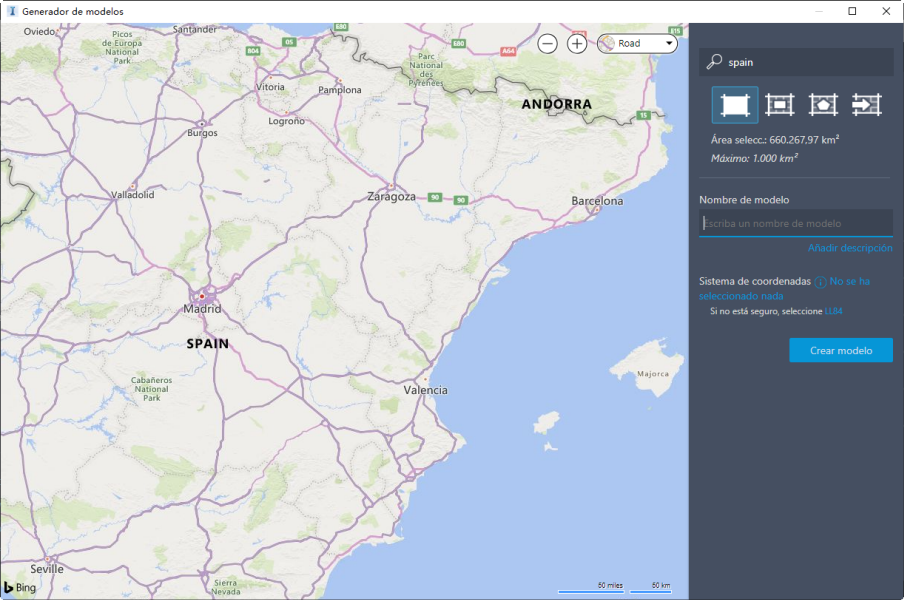Click the ANDORRA country label
The width and height of the screenshot is (904, 600).
tap(556, 104)
